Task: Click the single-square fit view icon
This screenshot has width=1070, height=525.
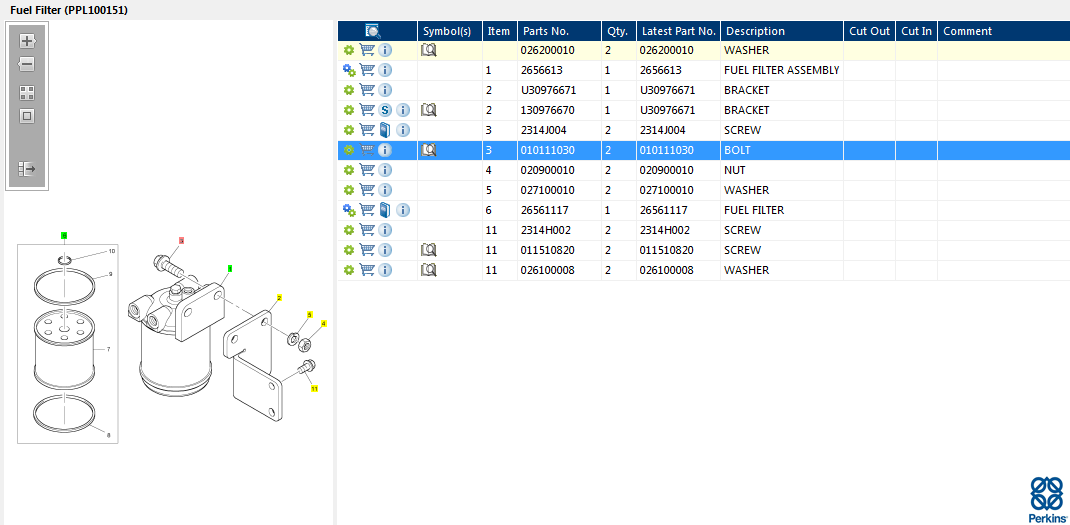Action: [27, 116]
